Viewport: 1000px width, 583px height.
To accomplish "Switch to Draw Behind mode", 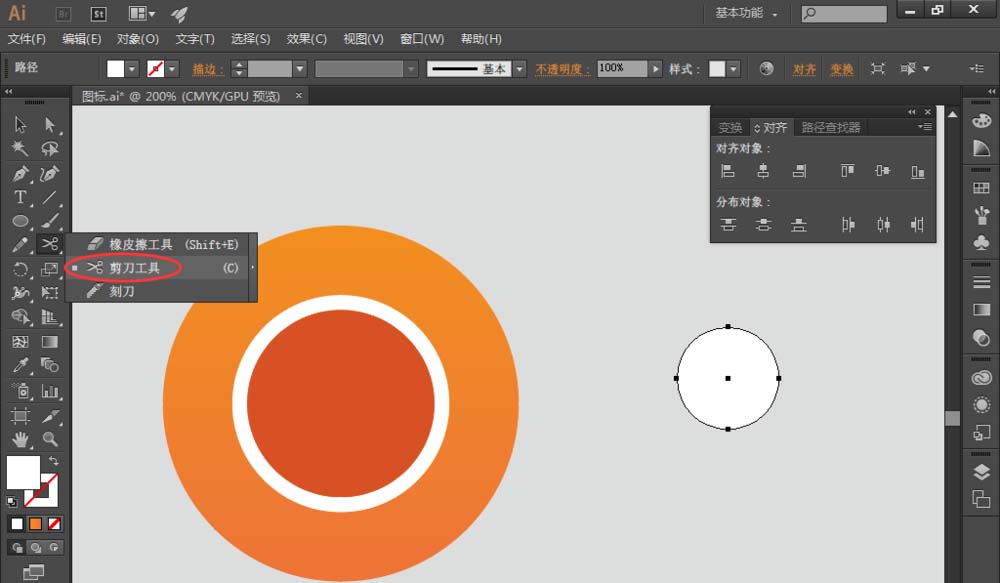I will pyautogui.click(x=36, y=548).
